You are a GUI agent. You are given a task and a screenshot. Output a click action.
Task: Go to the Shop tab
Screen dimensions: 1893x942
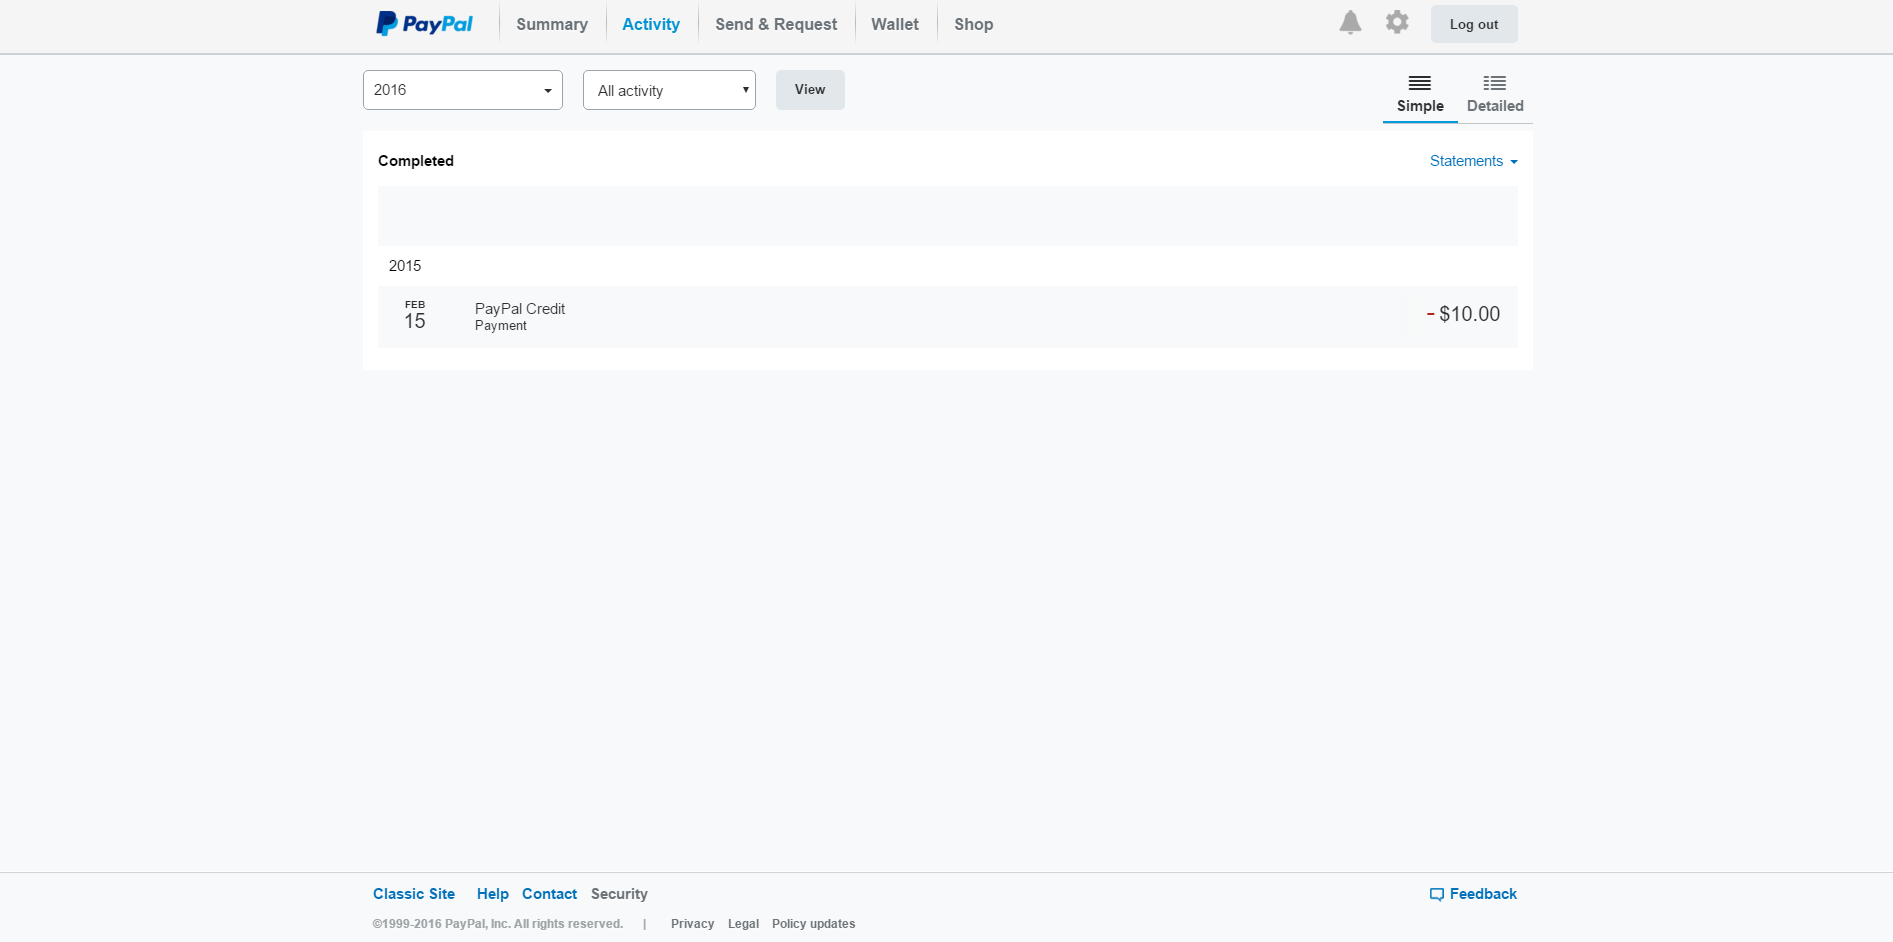click(x=973, y=24)
